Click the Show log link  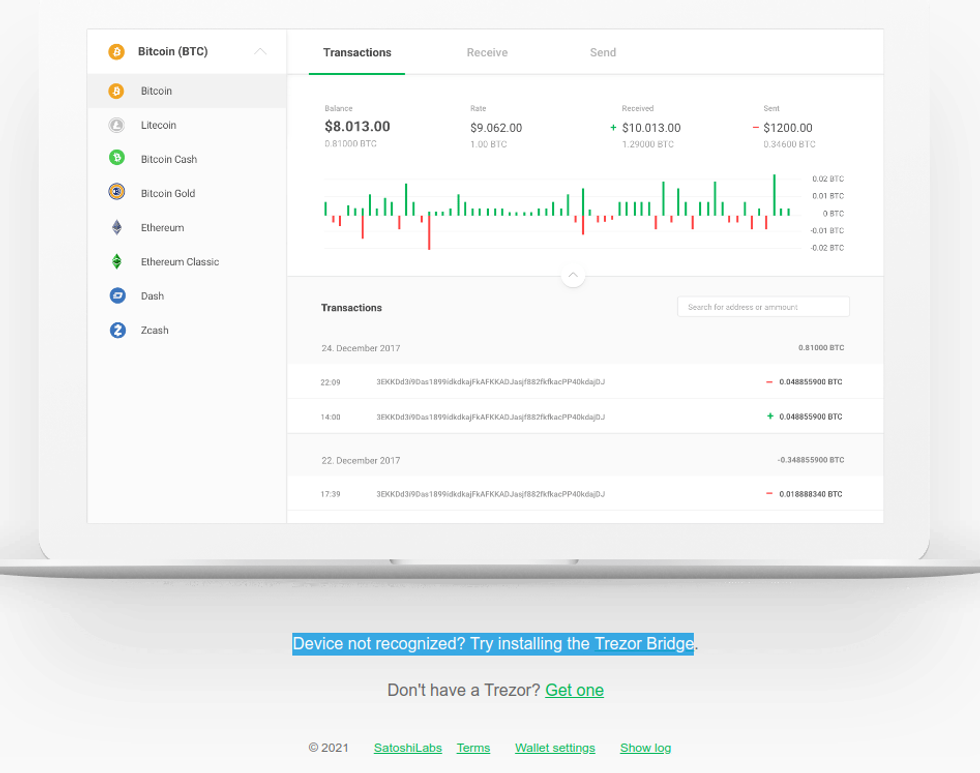[645, 748]
